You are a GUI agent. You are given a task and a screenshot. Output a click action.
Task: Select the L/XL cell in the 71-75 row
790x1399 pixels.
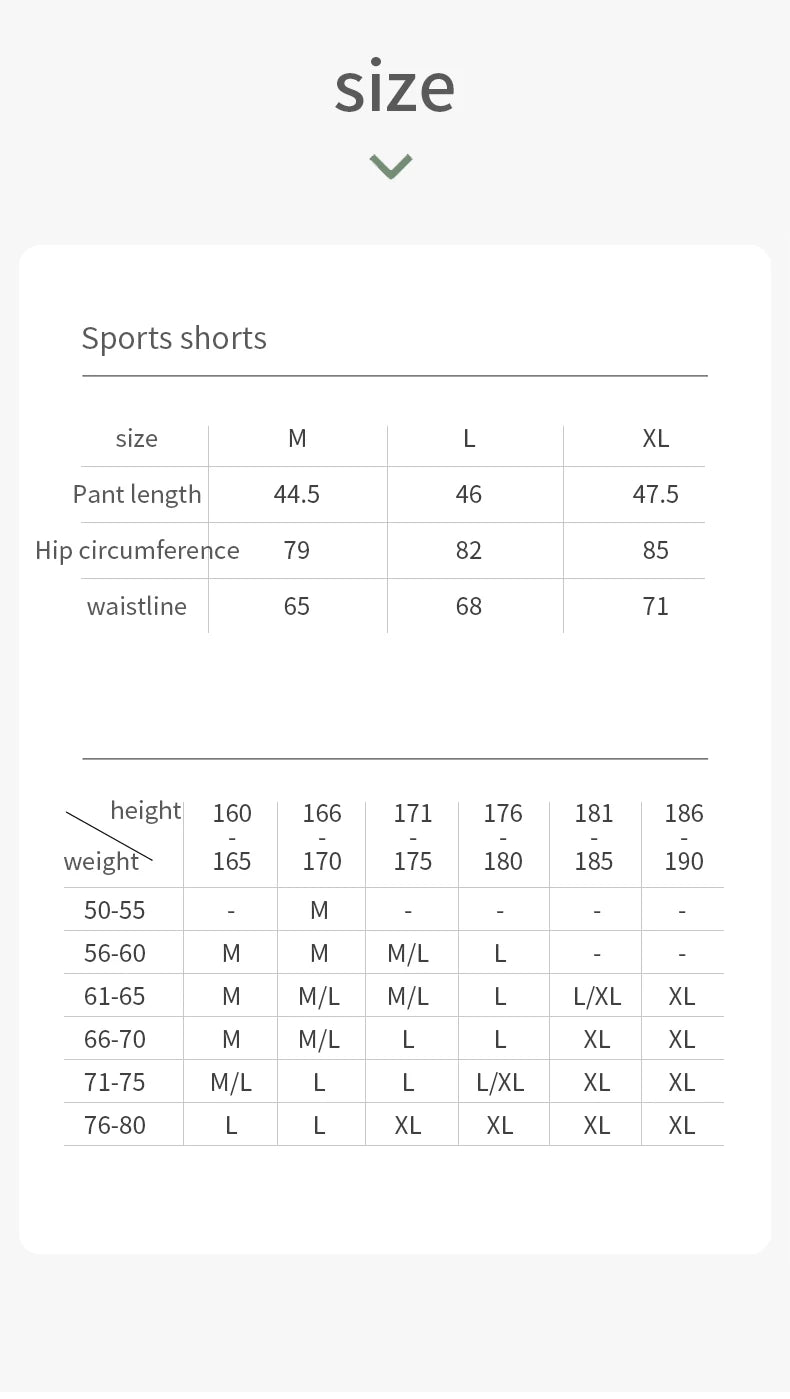(x=500, y=1082)
